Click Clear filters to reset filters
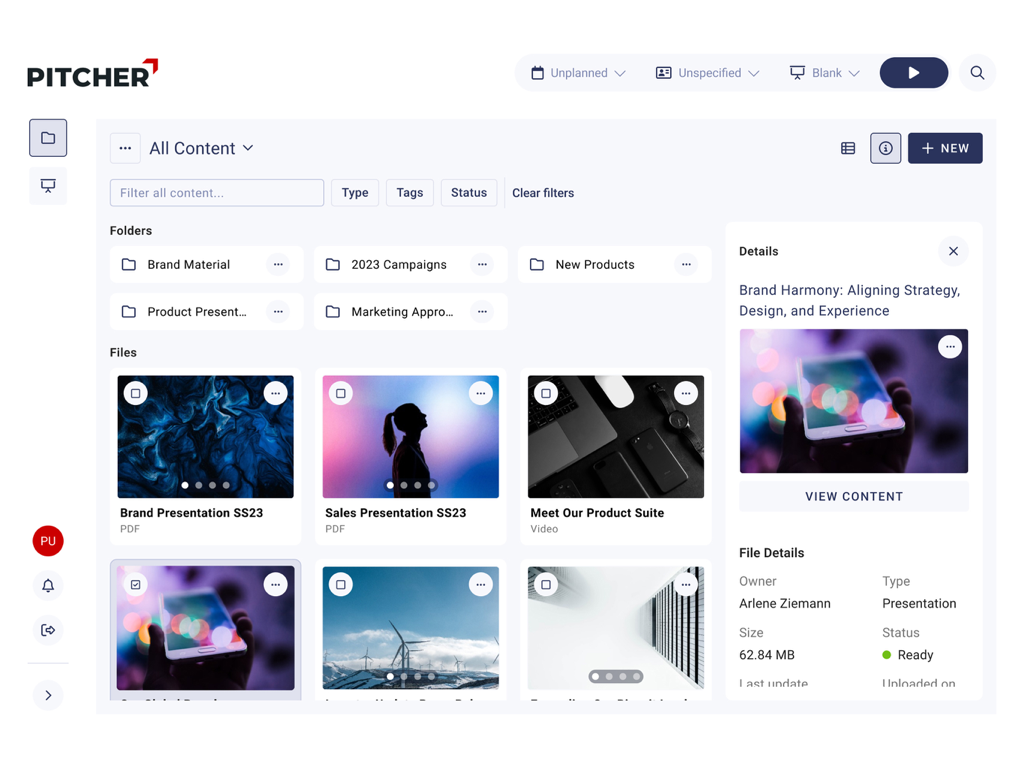1024x768 pixels. click(x=543, y=193)
